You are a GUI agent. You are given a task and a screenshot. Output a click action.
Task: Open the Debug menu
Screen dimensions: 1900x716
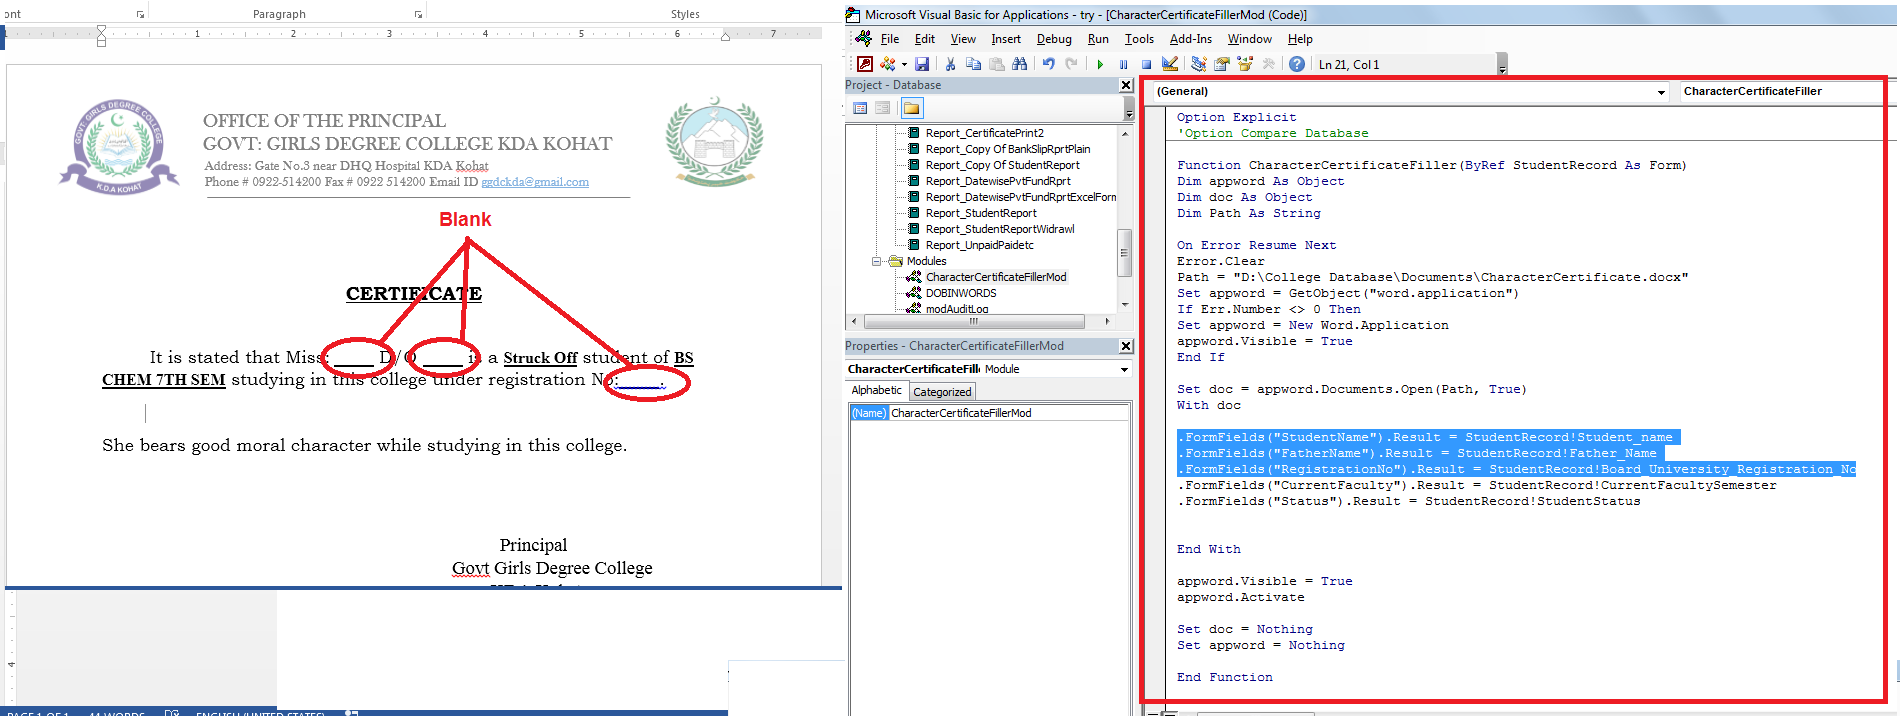pos(1053,39)
